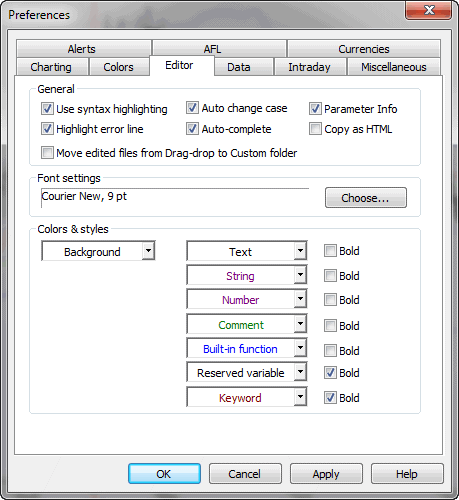The width and height of the screenshot is (459, 500).
Task: Uncheck Parameter Info checkbox
Action: click(315, 109)
